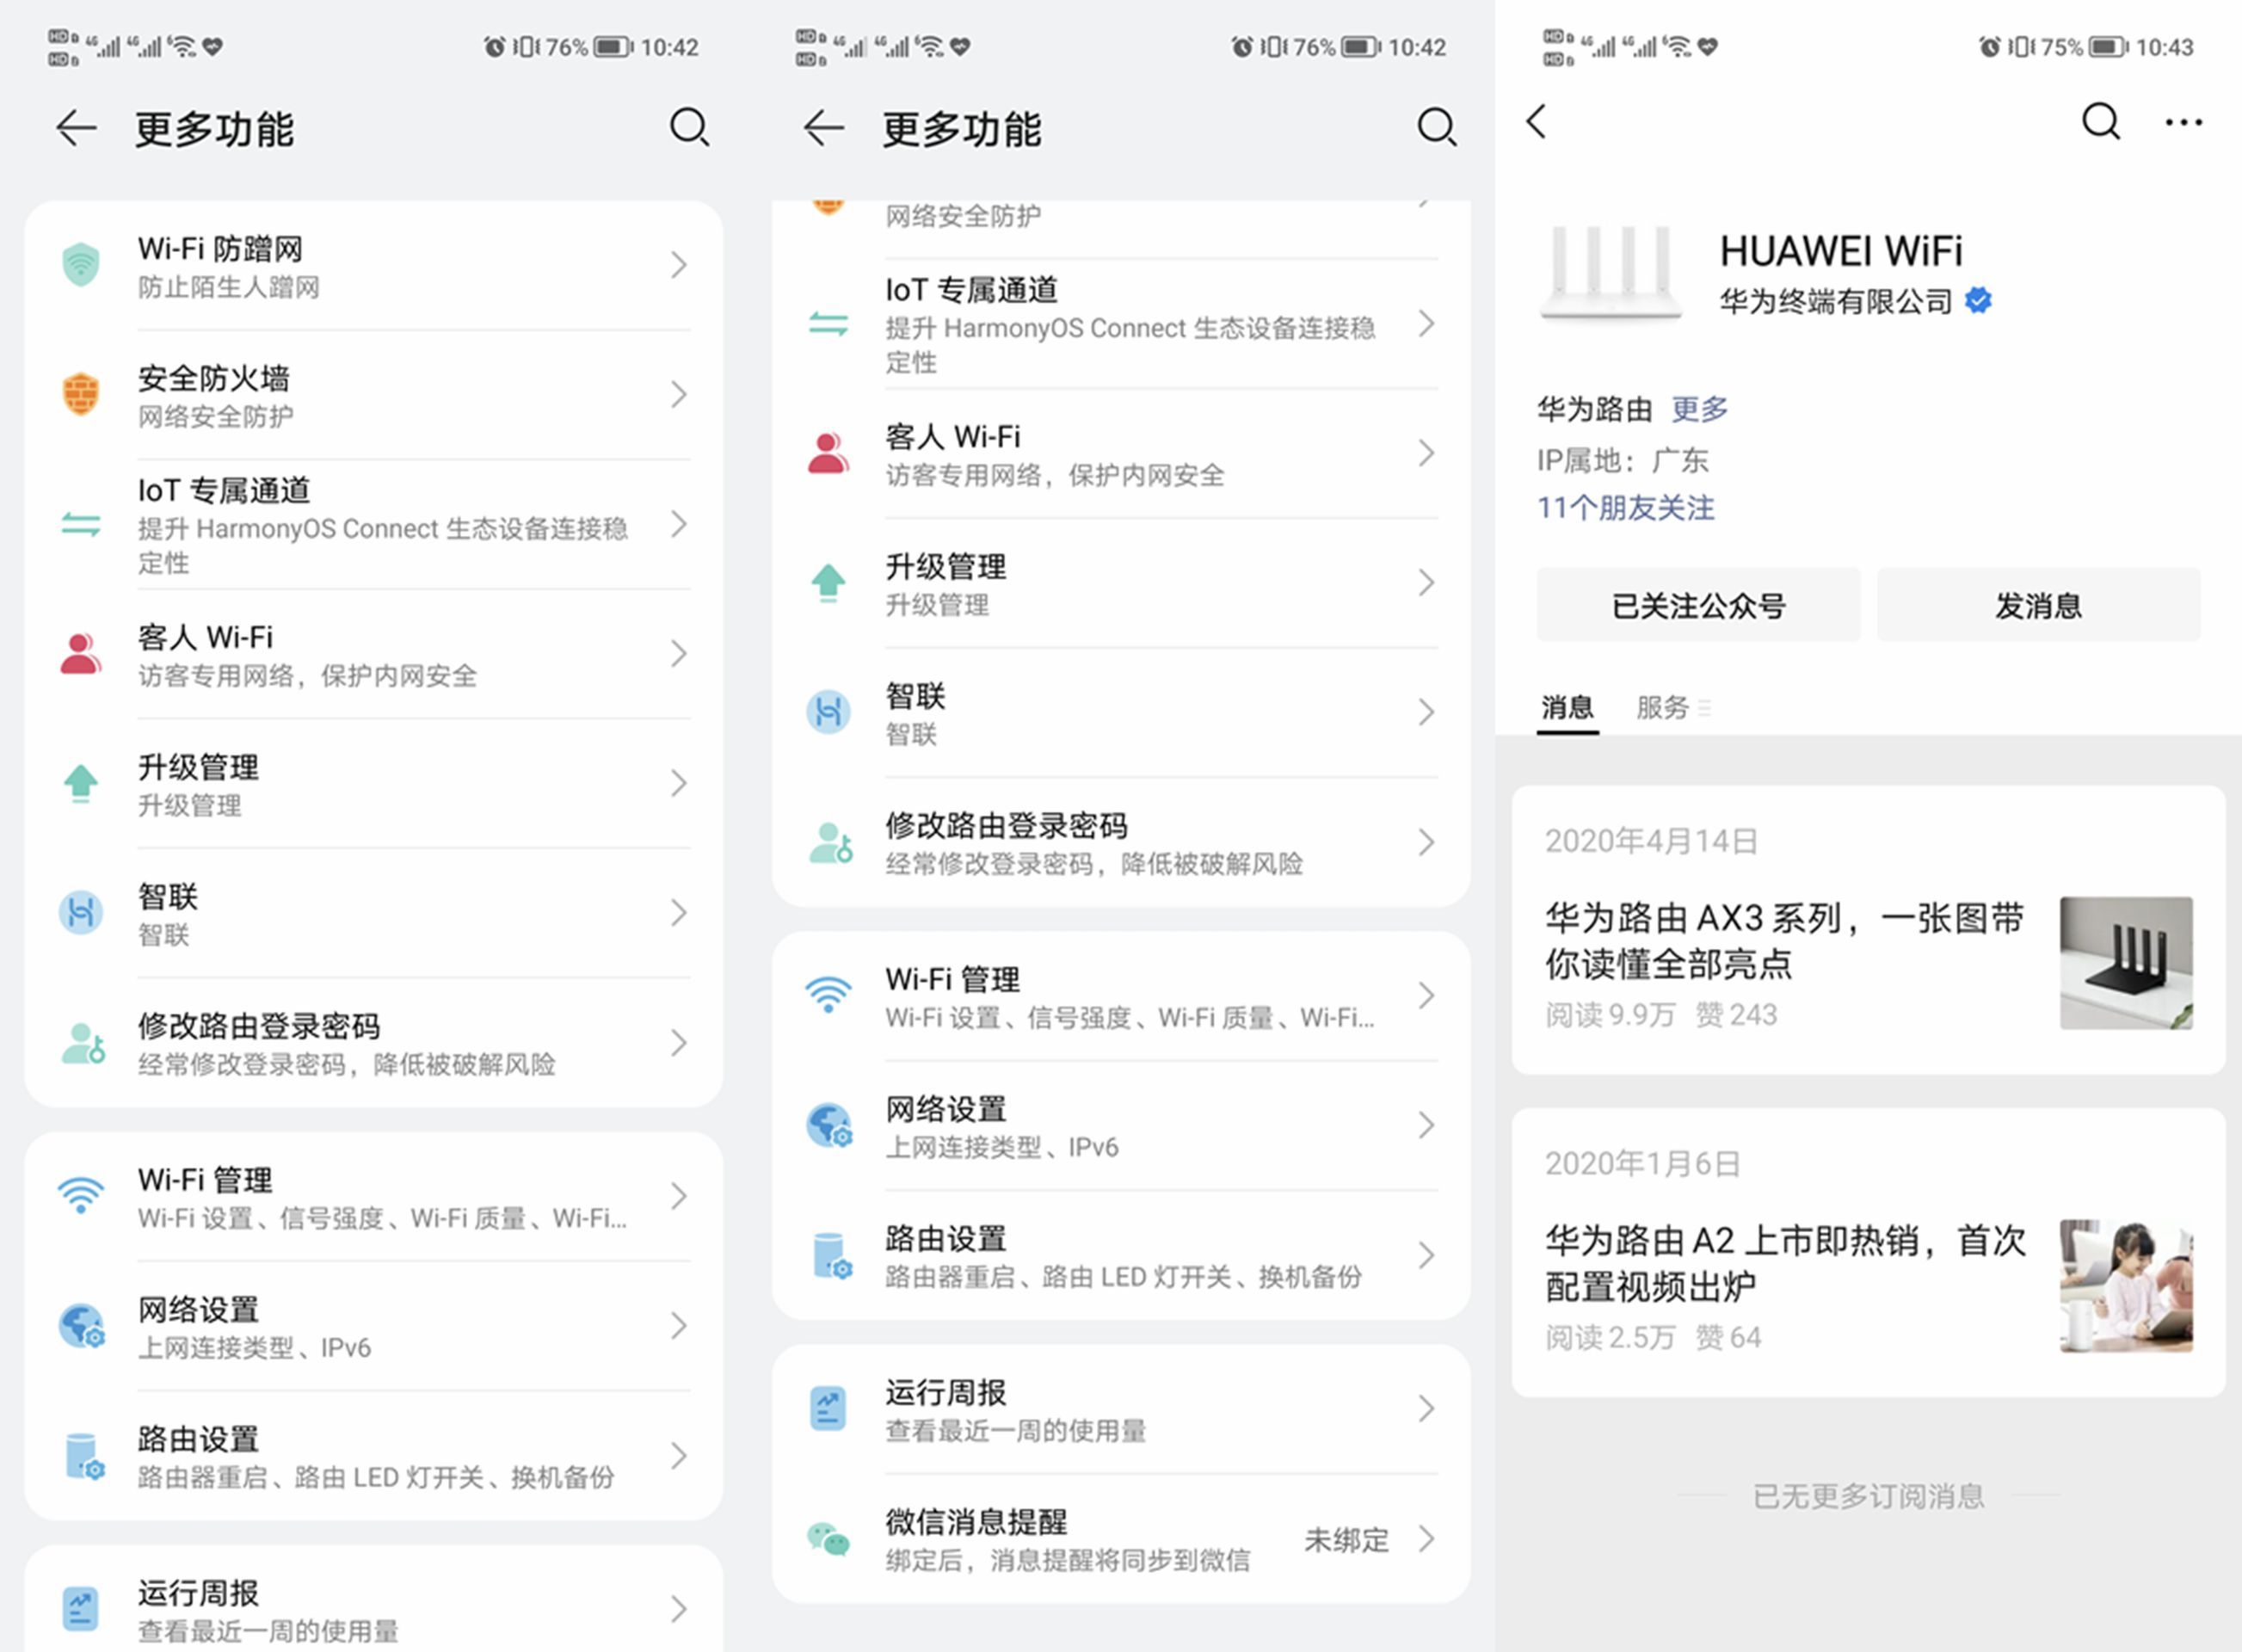Tap 运行周报 label in middle screen
Viewport: 2242px width, 1652px height.
pos(945,1392)
